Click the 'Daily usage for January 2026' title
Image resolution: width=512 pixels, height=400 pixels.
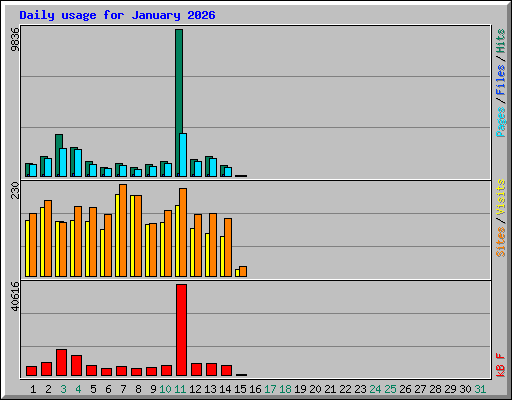click(x=117, y=15)
